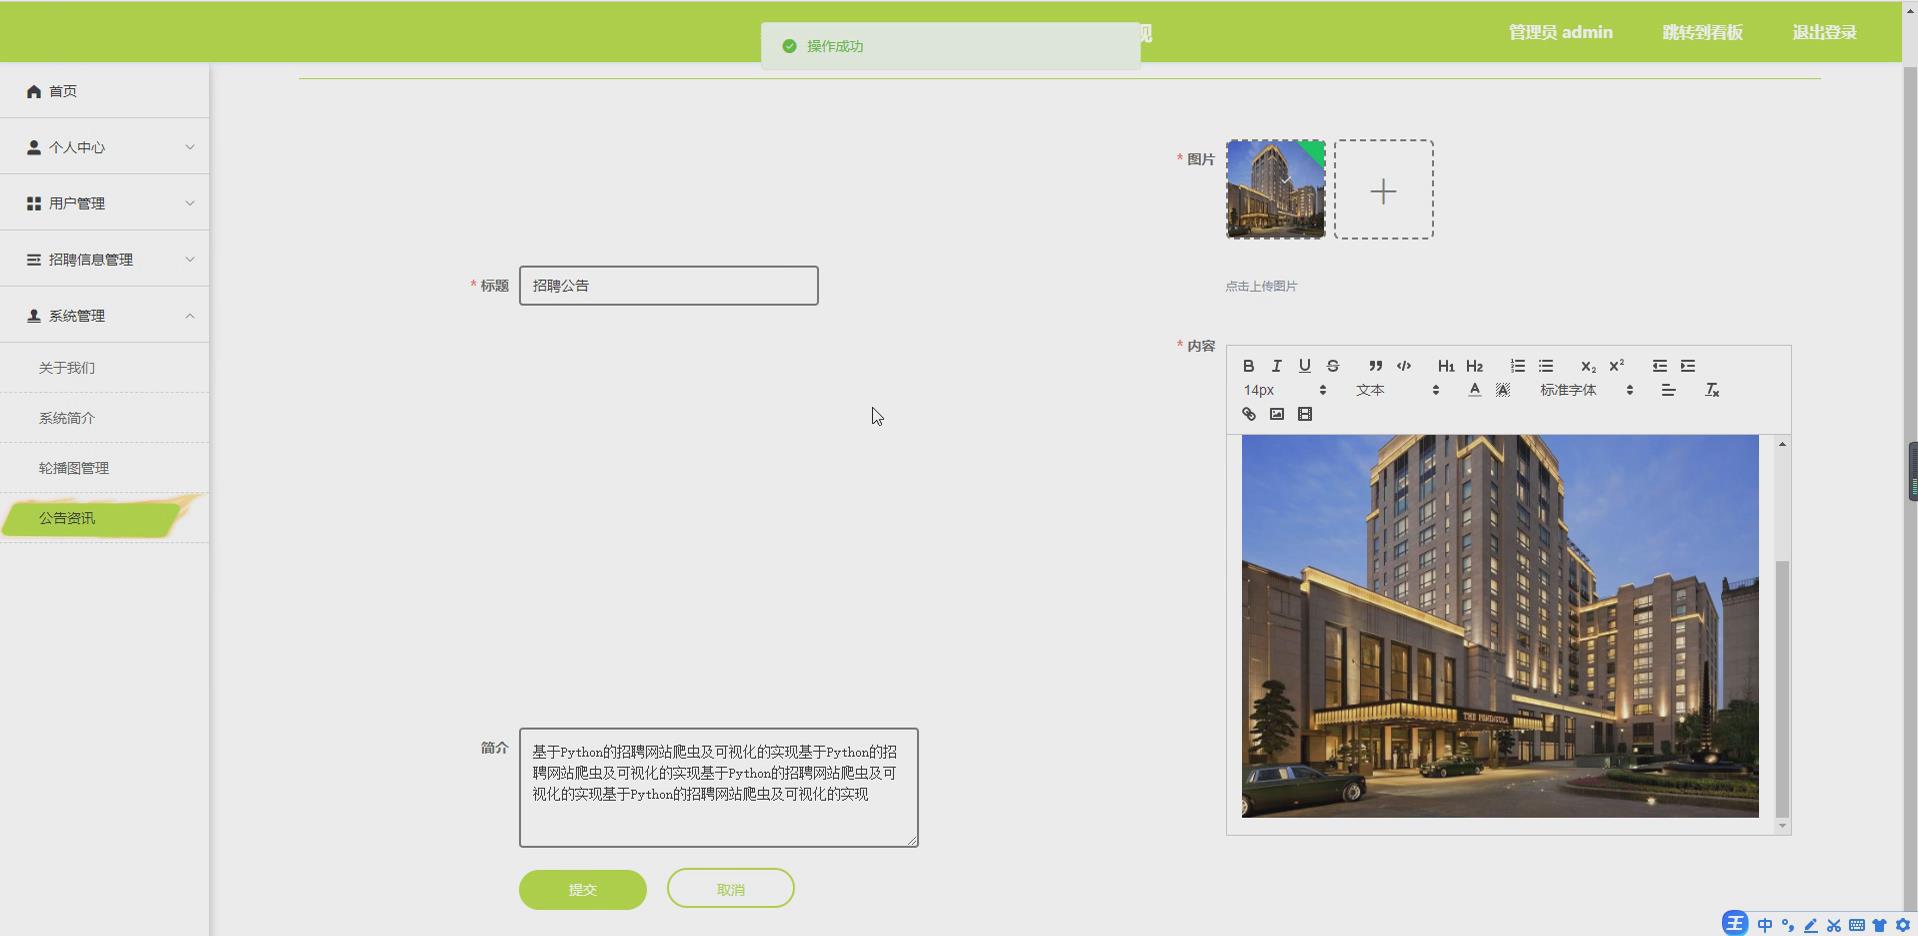
Task: Open the 文本 paragraph style dropdown
Action: click(x=1397, y=390)
